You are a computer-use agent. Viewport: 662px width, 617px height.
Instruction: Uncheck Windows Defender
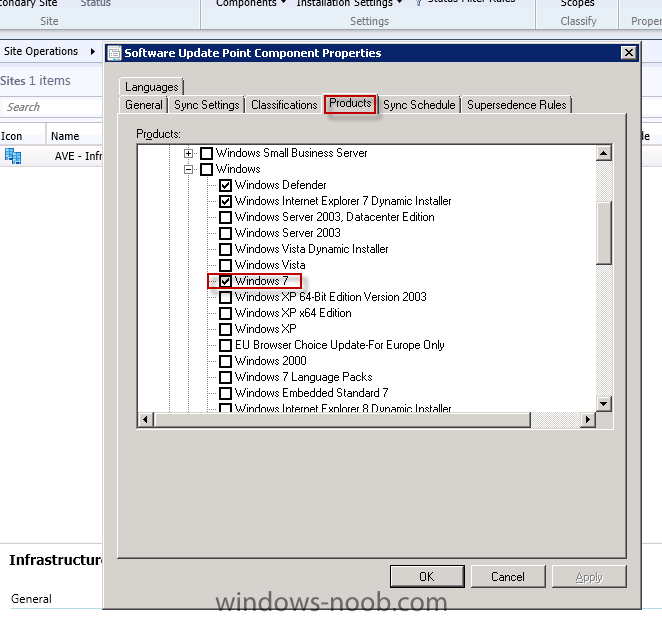pyautogui.click(x=225, y=185)
